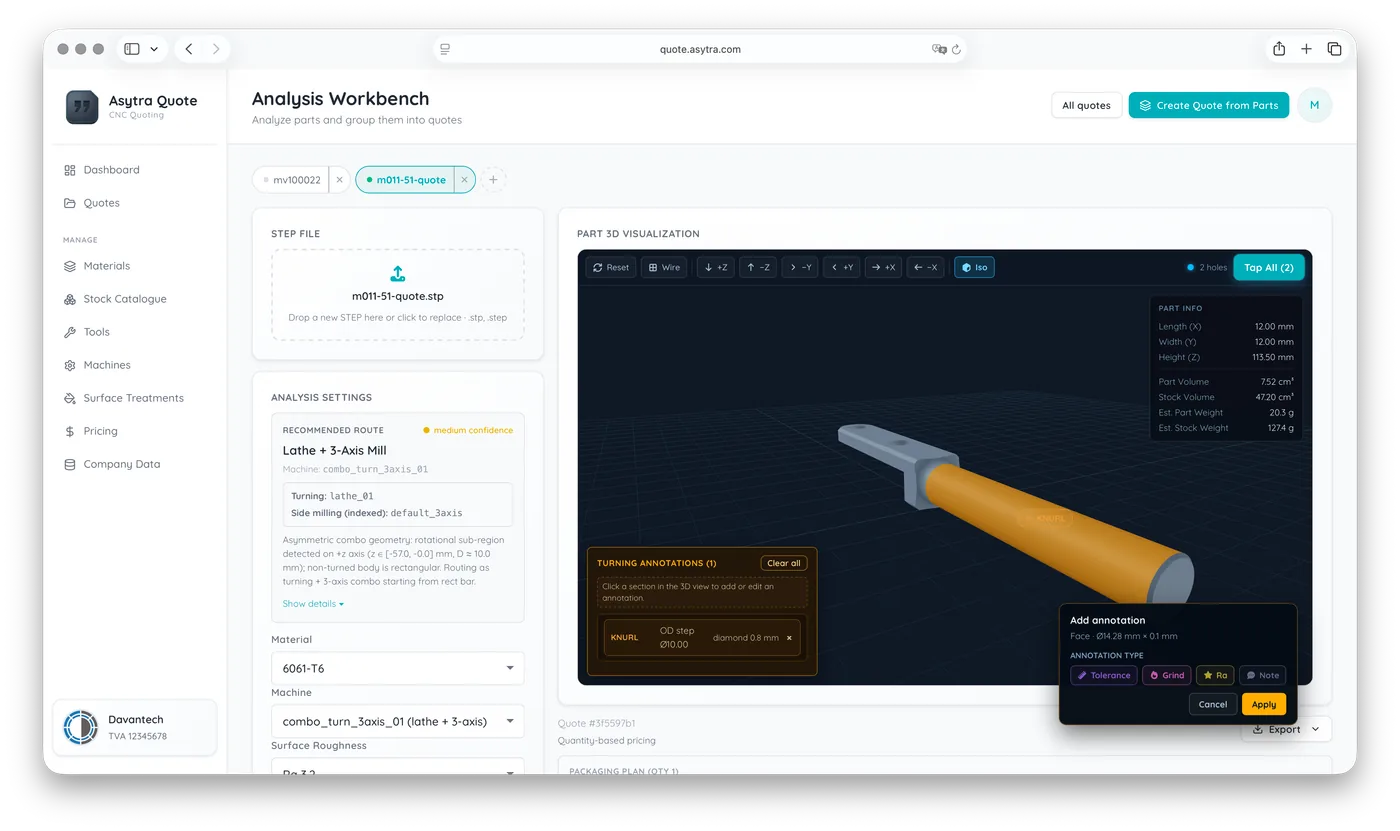Click the STEP file upload icon
This screenshot has width=1400, height=831.
tap(397, 274)
